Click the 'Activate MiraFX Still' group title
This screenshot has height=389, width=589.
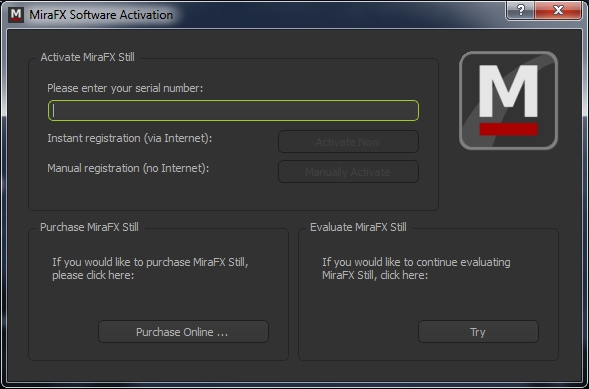pyautogui.click(x=88, y=57)
